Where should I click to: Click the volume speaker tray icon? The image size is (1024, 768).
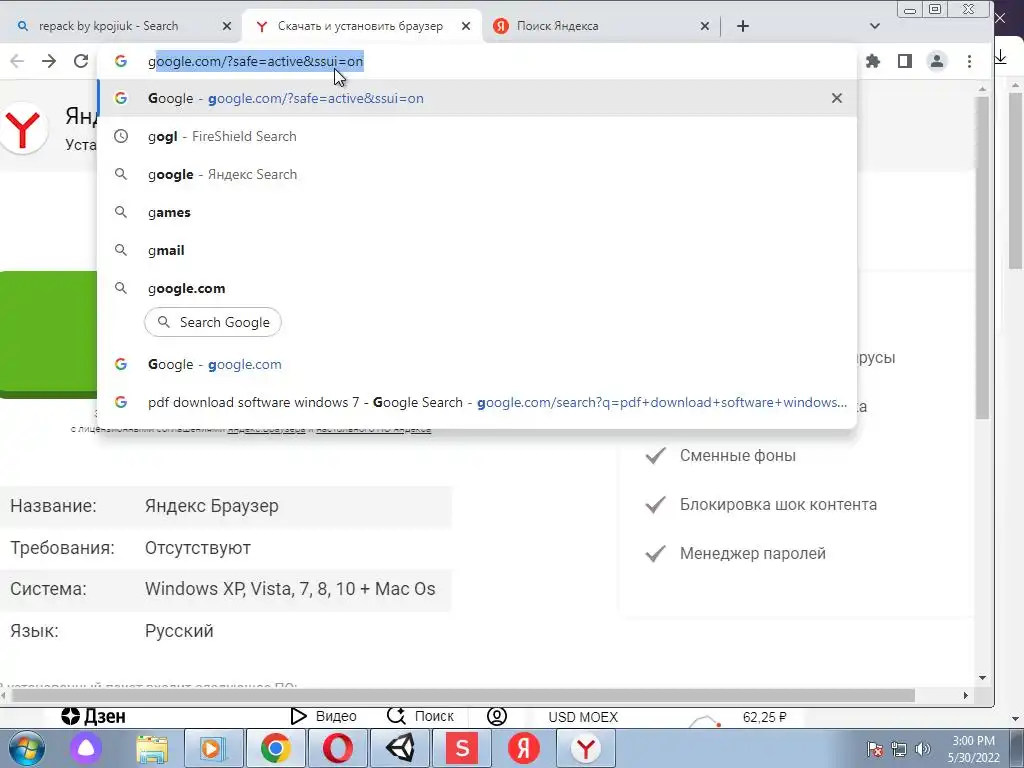coord(923,749)
